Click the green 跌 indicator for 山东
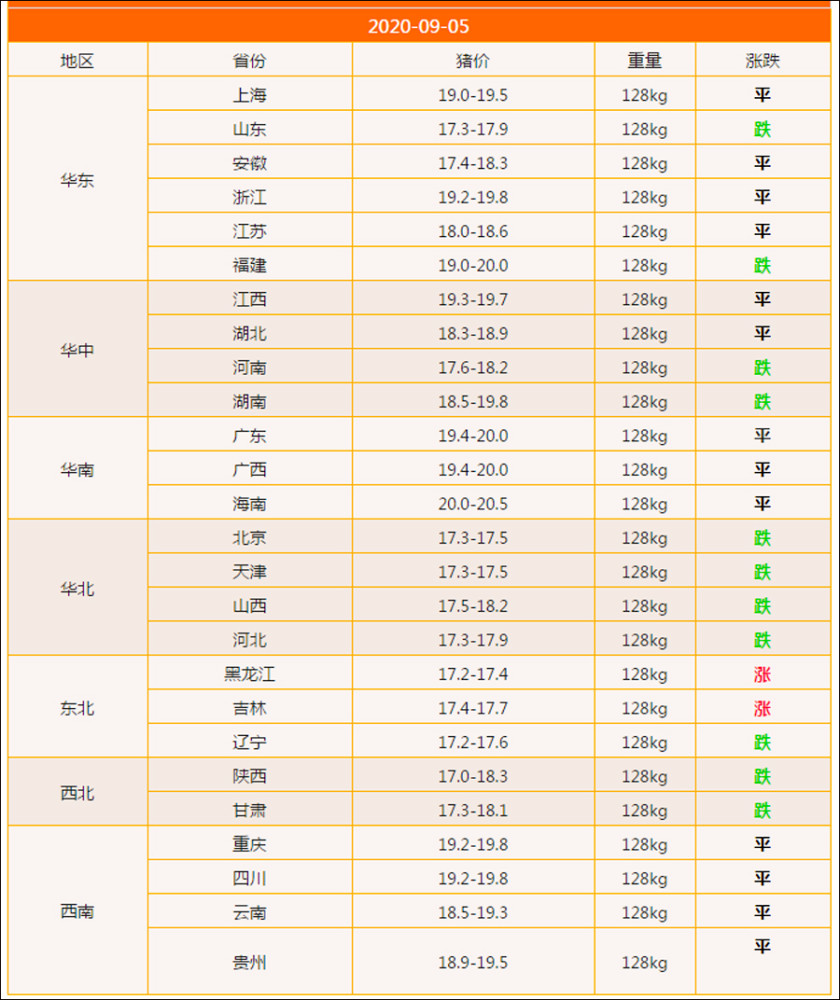The width and height of the screenshot is (840, 1000). (x=762, y=130)
